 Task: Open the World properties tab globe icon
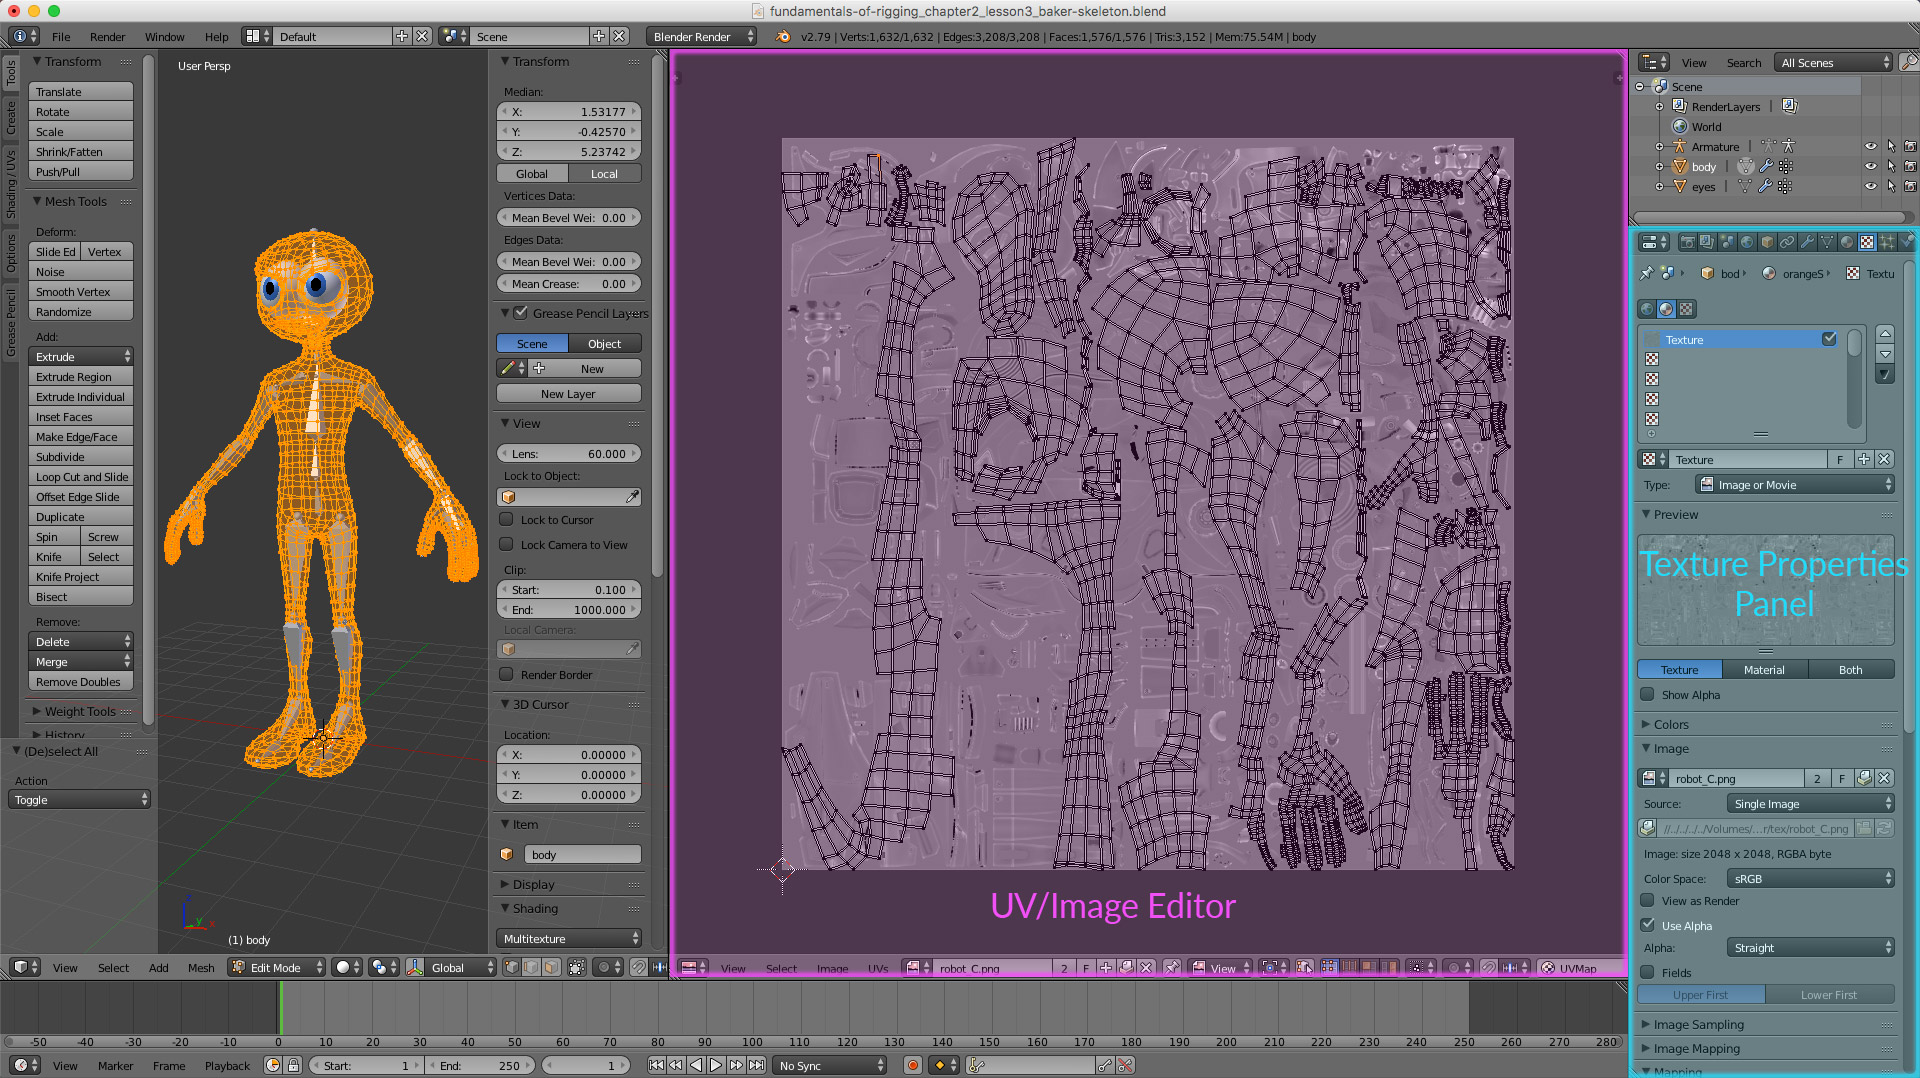[x=1747, y=242]
